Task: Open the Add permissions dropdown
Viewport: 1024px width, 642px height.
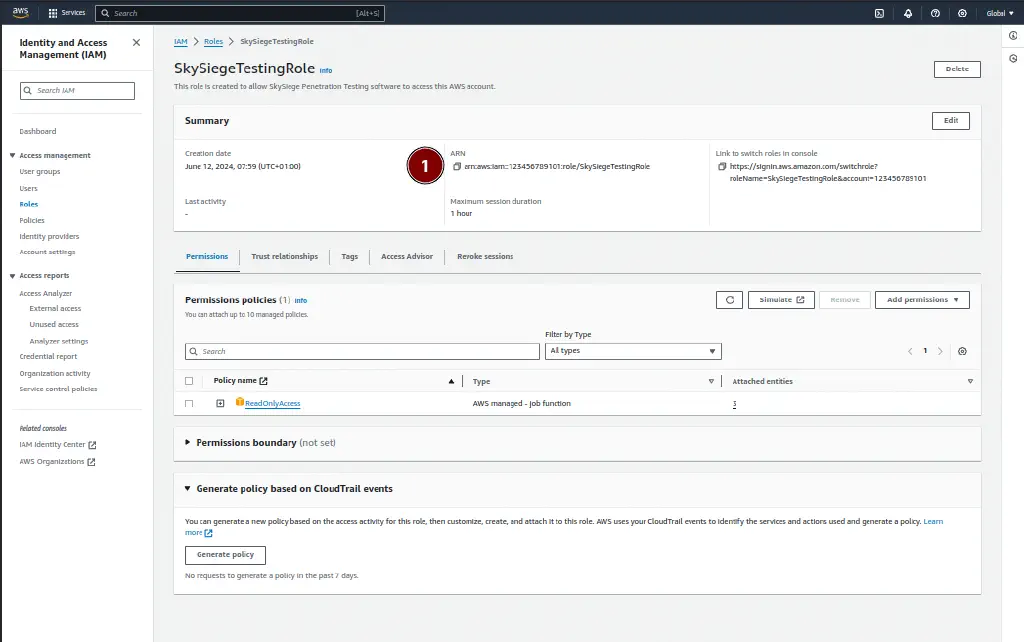Action: [922, 300]
